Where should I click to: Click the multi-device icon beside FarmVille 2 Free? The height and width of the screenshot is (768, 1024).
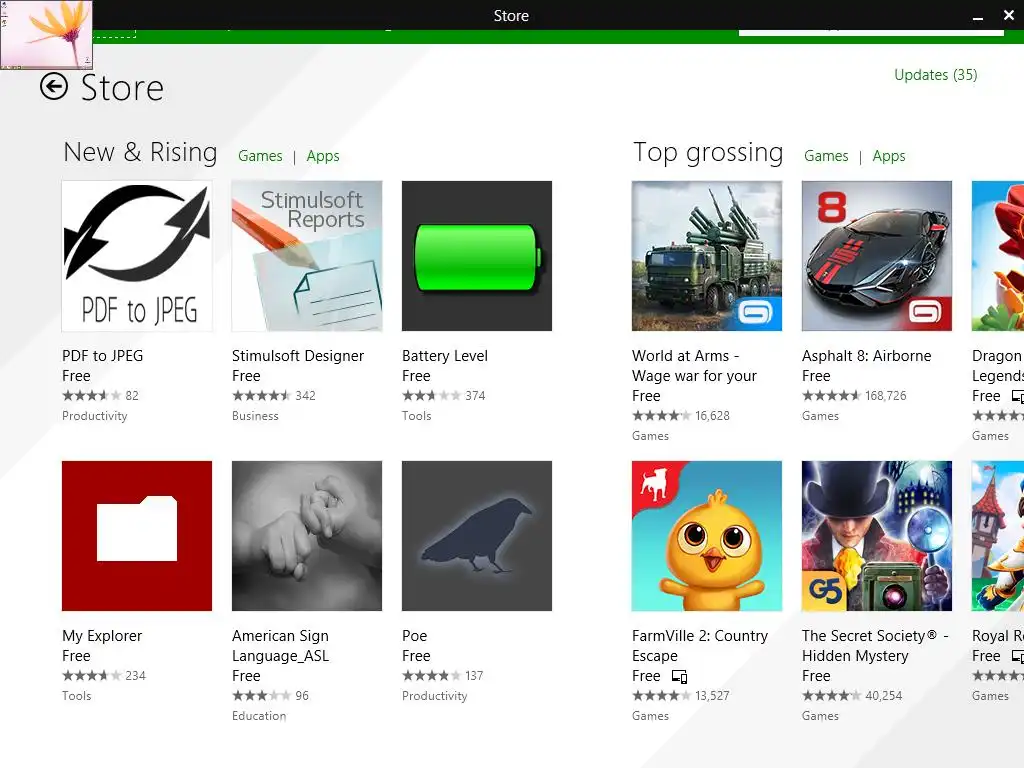pos(679,677)
